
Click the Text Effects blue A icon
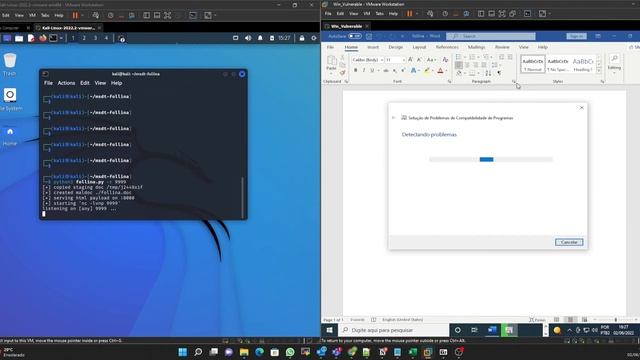pos(413,71)
